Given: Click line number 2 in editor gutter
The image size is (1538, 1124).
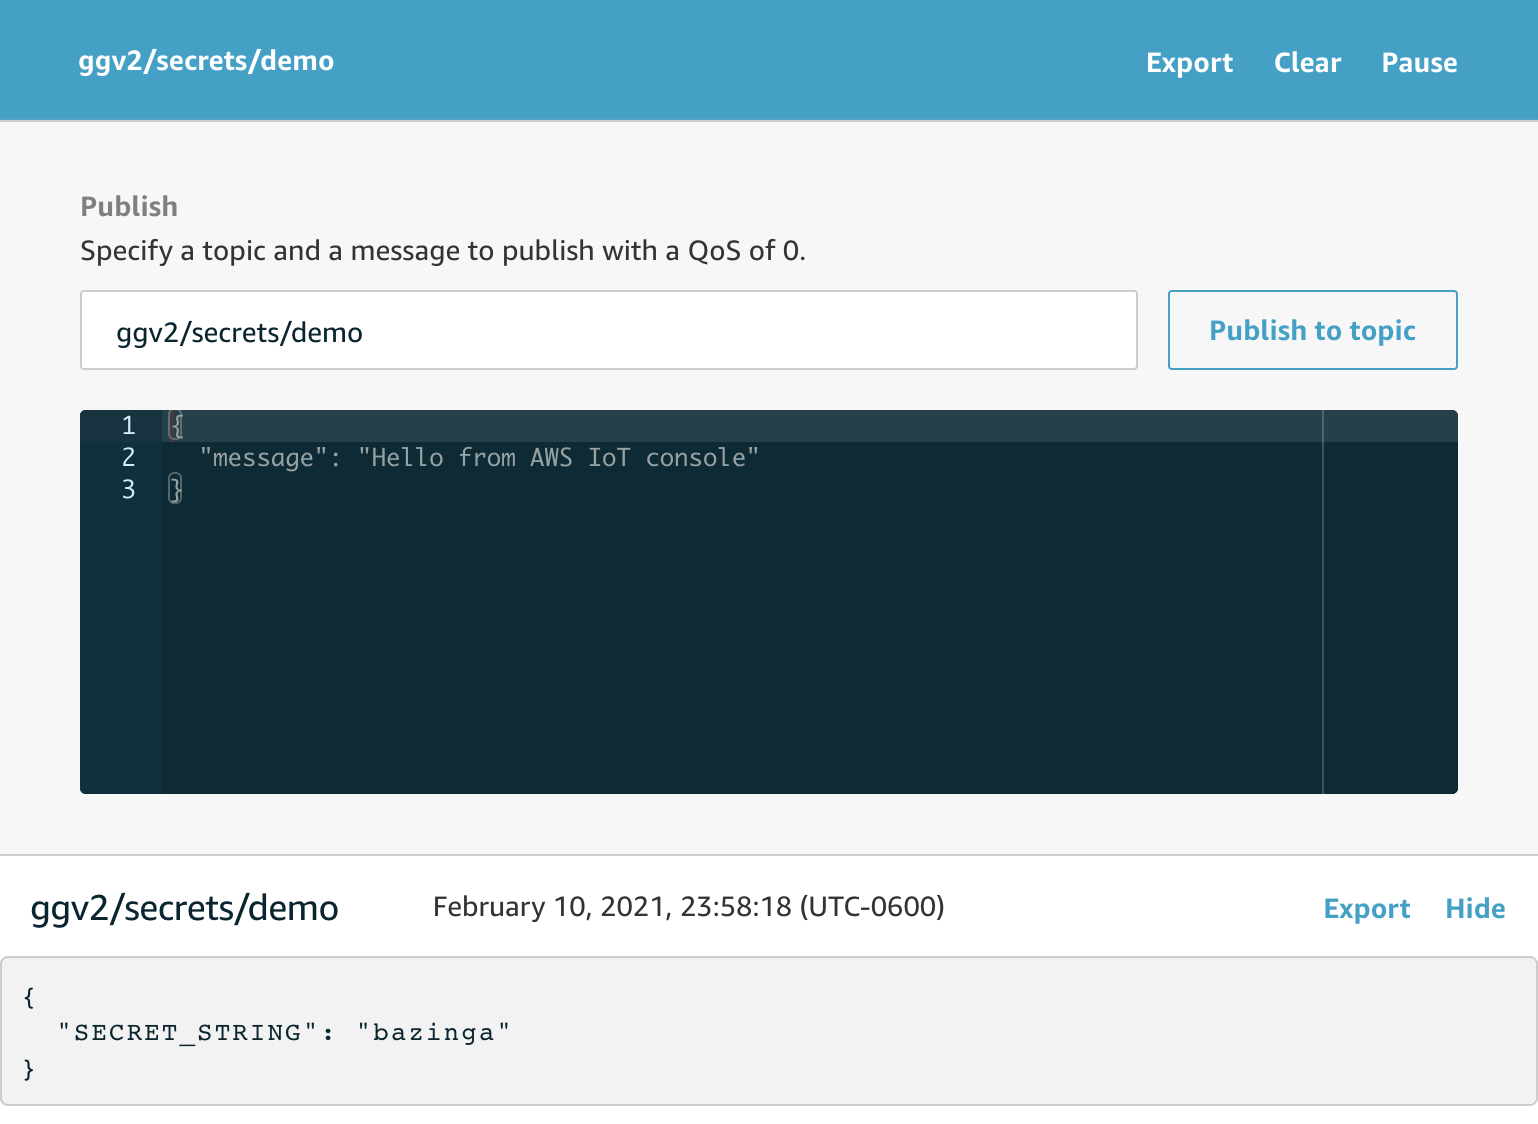Looking at the screenshot, I should 128,457.
